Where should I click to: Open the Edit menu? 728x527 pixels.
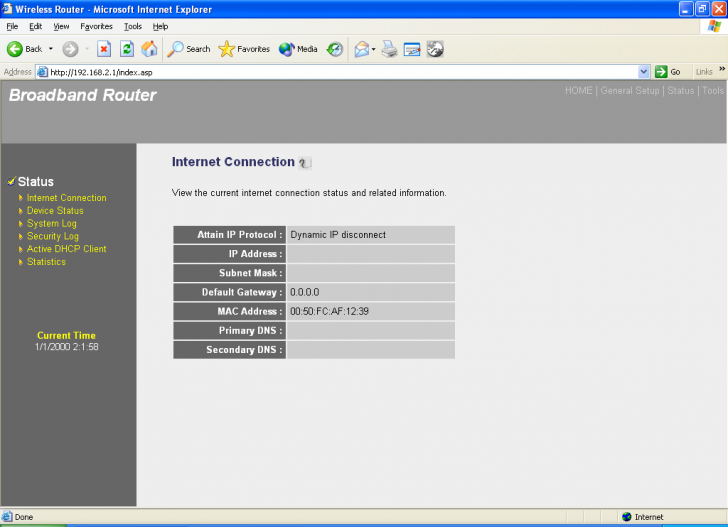[36, 26]
